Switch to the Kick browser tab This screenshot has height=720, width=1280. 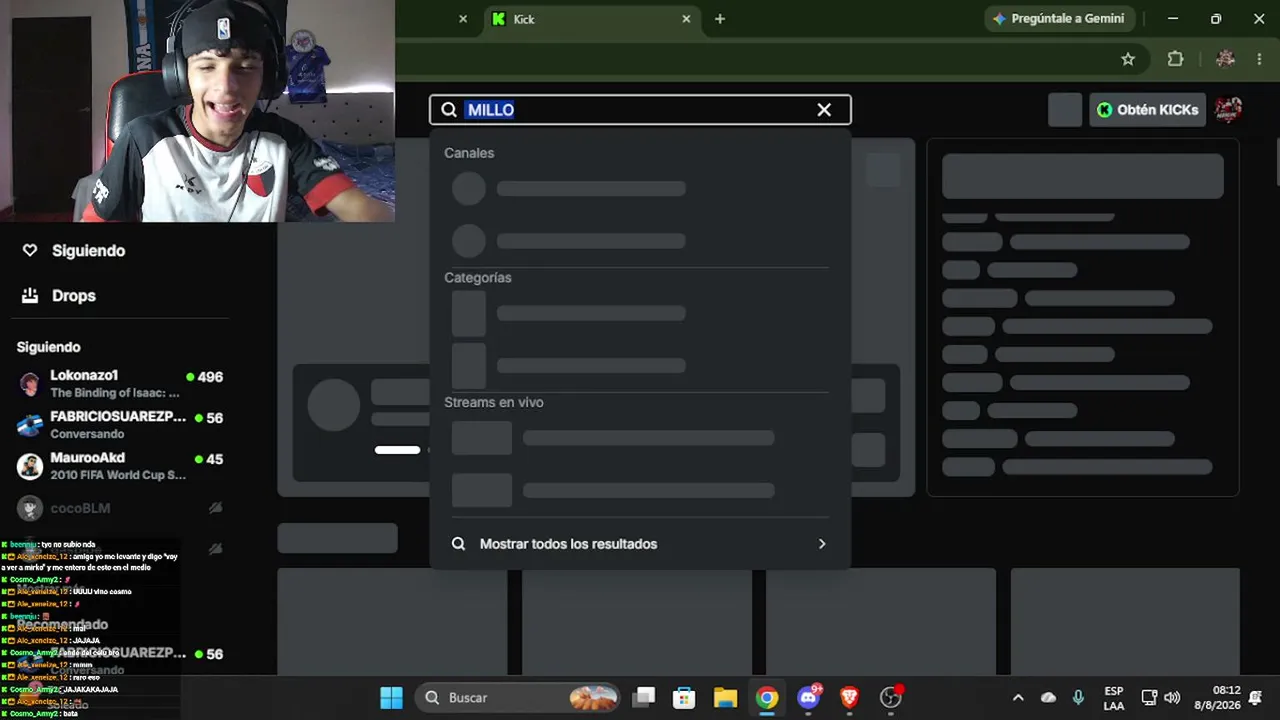[590, 19]
